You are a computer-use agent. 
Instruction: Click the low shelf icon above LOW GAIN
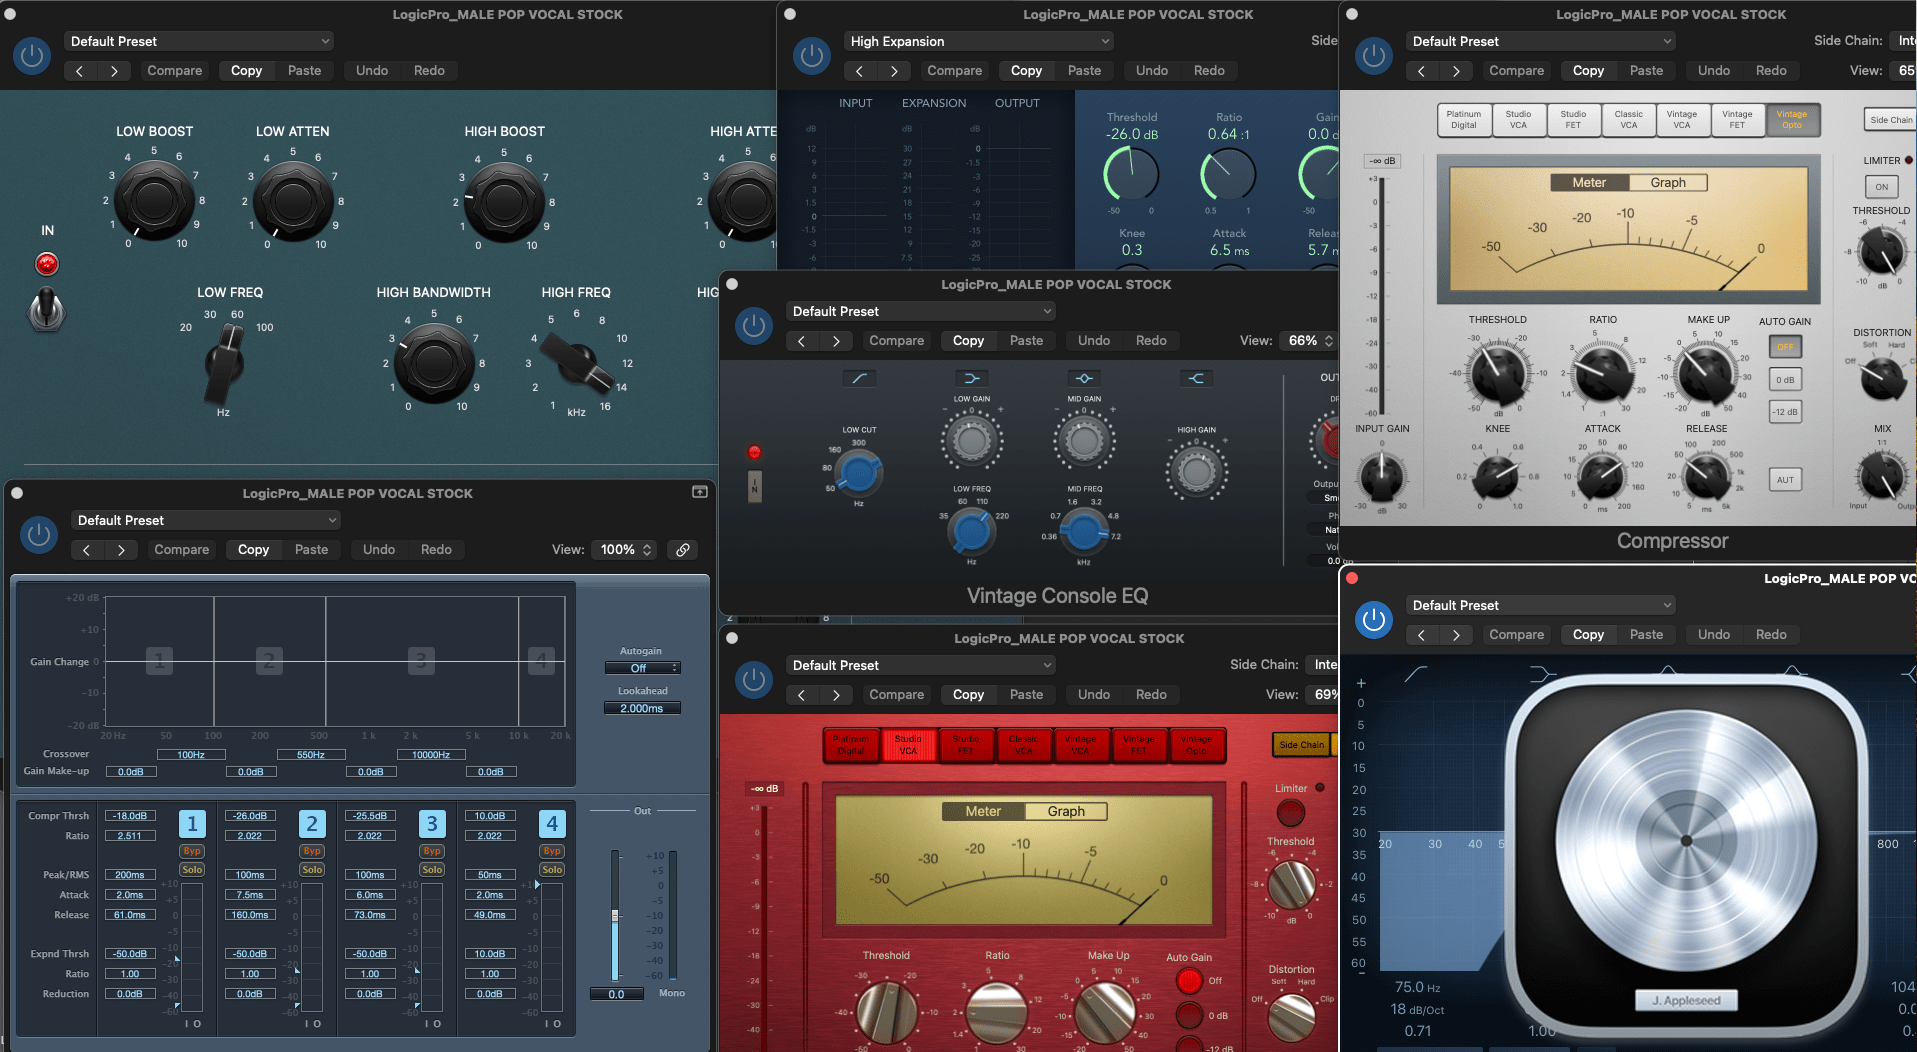pyautogui.click(x=971, y=378)
